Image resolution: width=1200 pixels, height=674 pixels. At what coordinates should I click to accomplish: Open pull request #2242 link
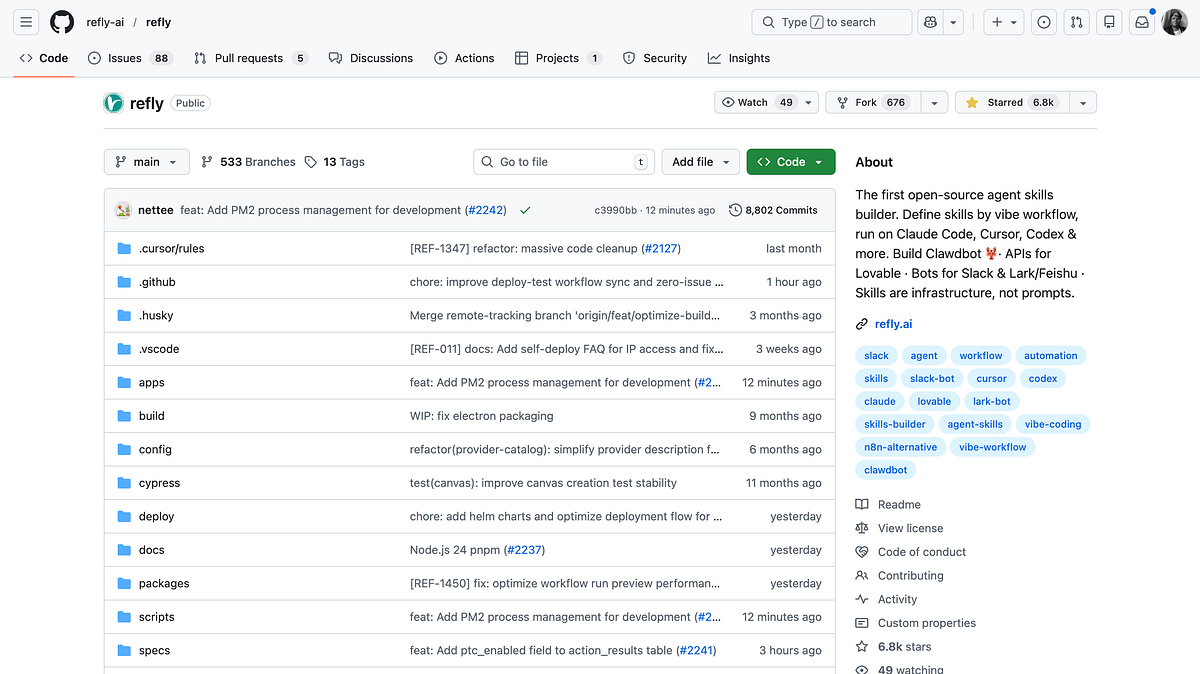pos(485,210)
